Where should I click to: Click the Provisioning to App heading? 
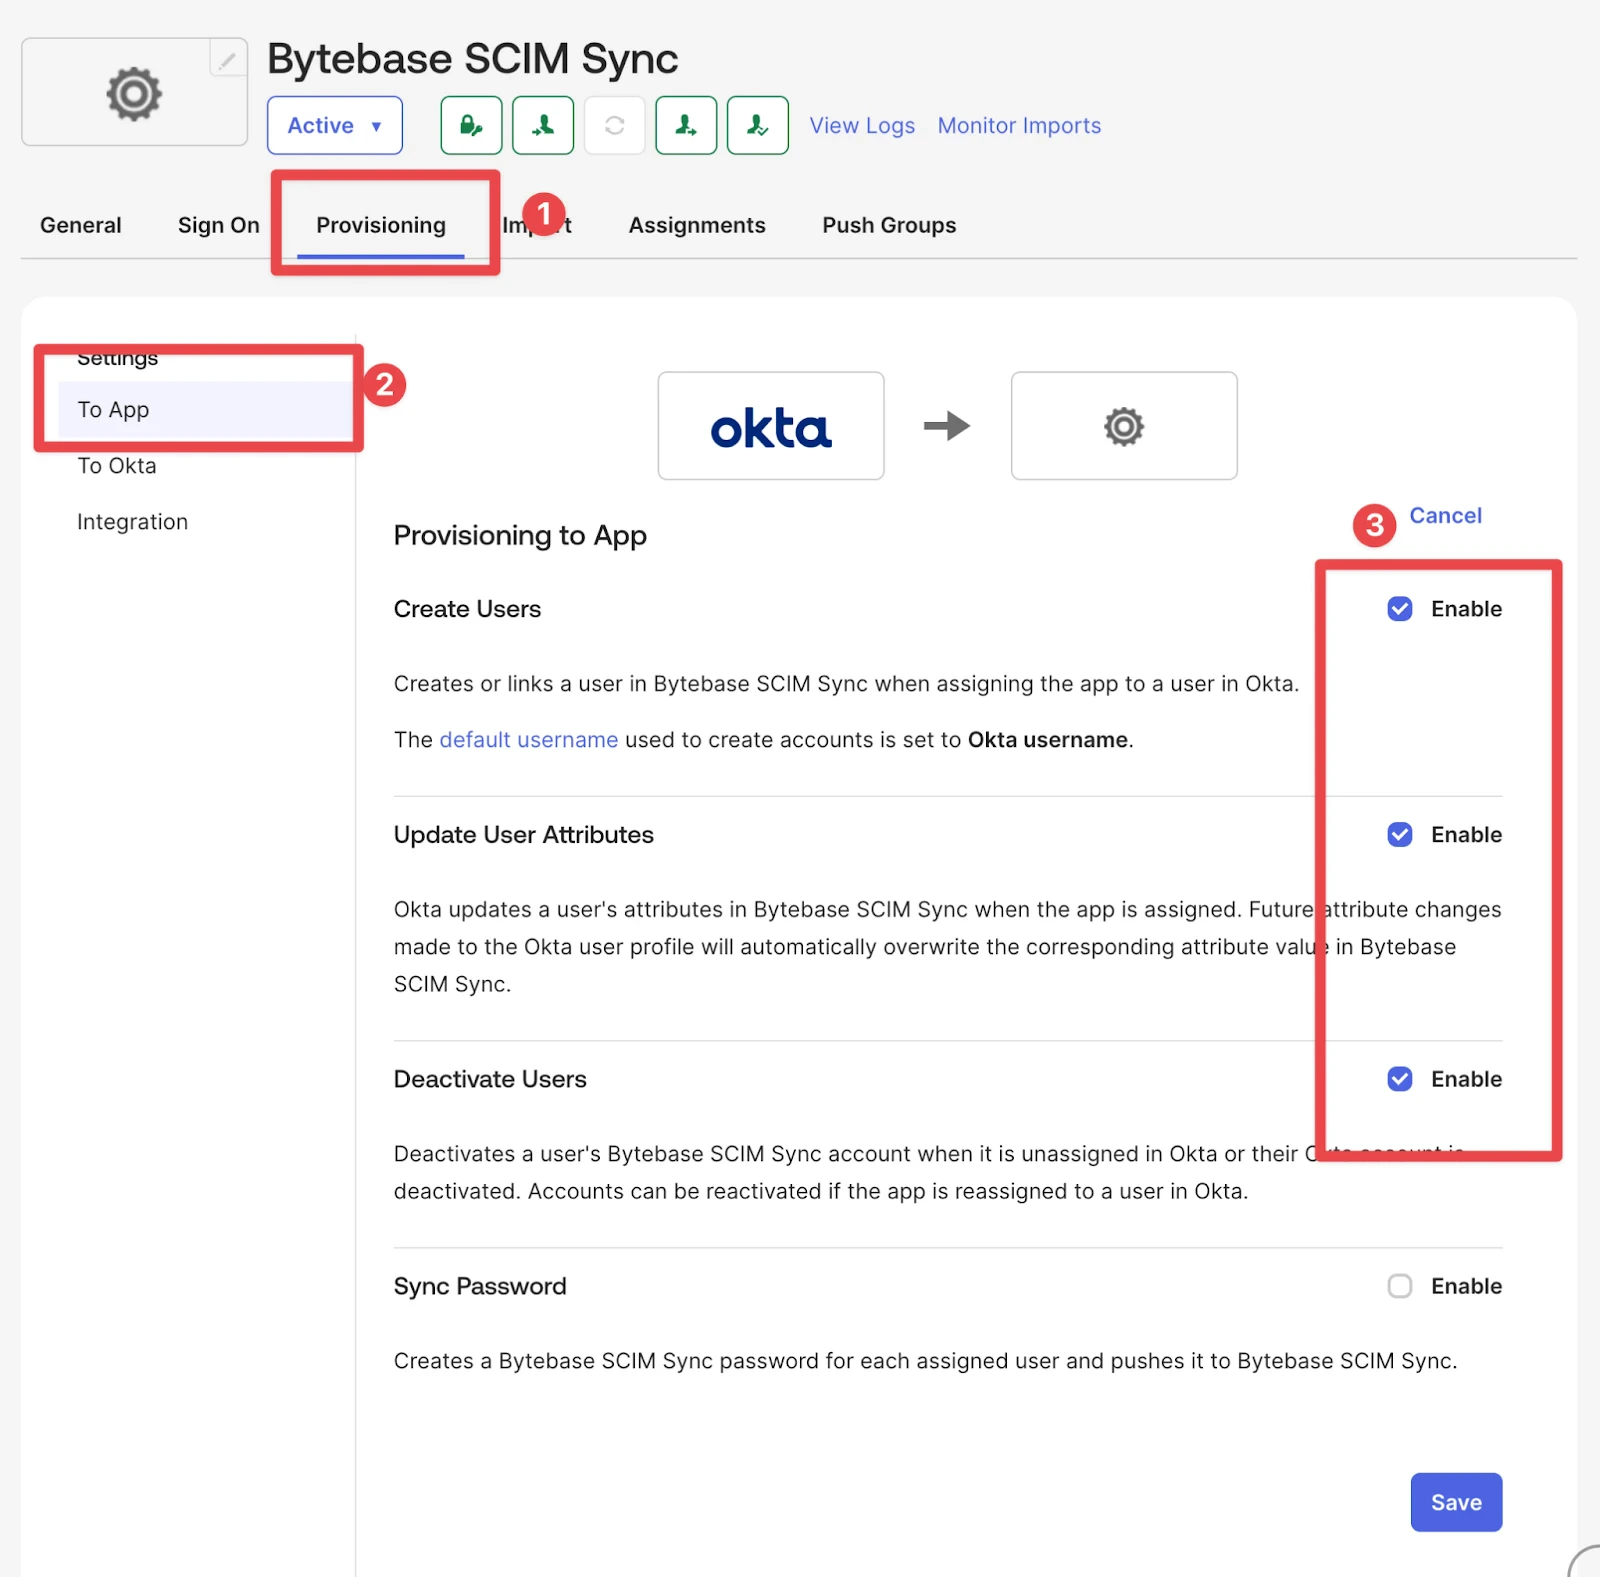pyautogui.click(x=520, y=536)
